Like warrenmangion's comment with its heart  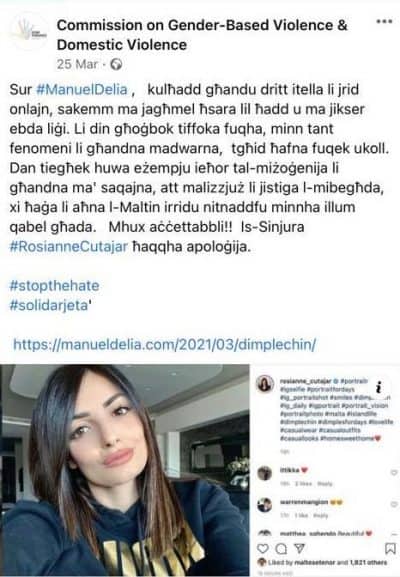[x=394, y=505]
